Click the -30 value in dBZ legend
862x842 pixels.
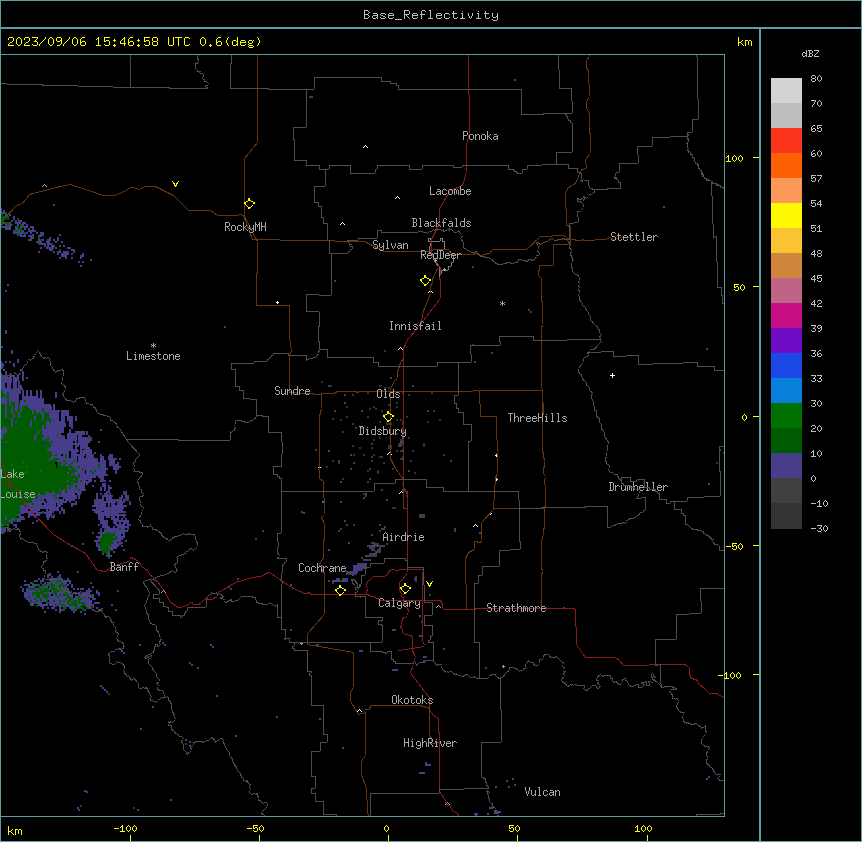point(819,529)
